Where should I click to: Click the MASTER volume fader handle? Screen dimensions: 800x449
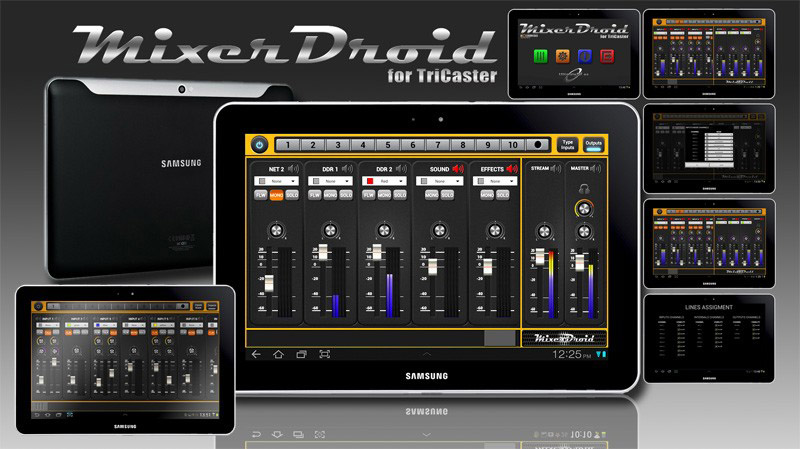tap(580, 262)
